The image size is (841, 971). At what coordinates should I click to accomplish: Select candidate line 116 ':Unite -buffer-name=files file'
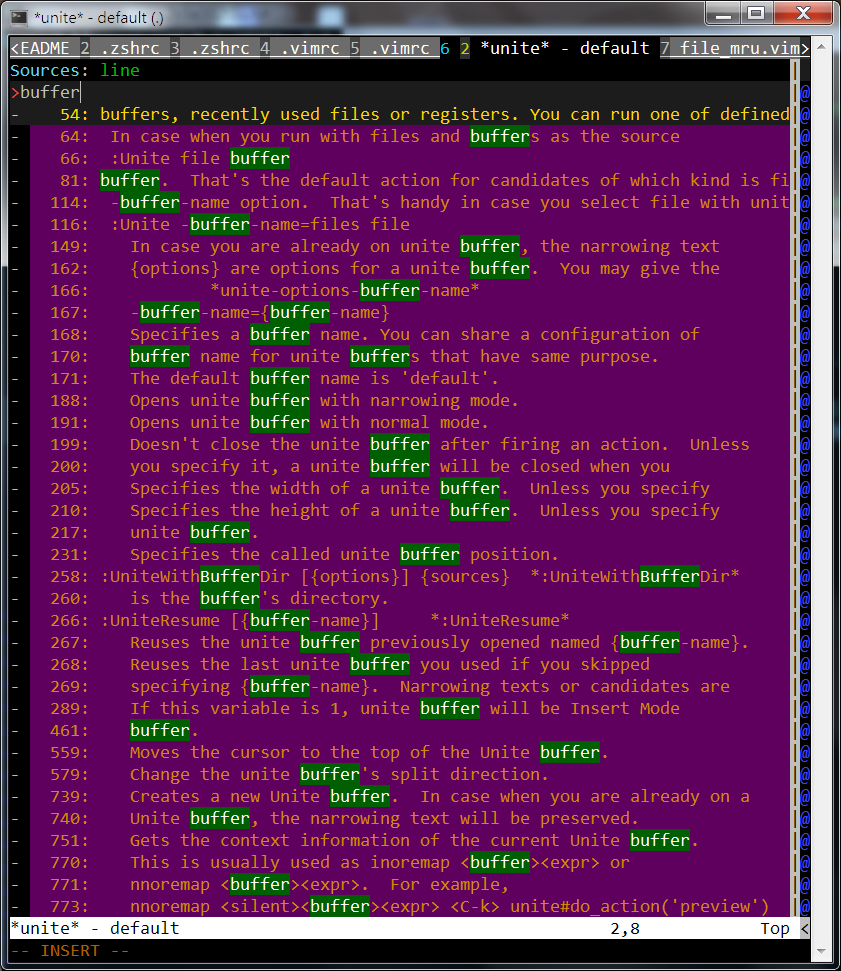click(400, 224)
